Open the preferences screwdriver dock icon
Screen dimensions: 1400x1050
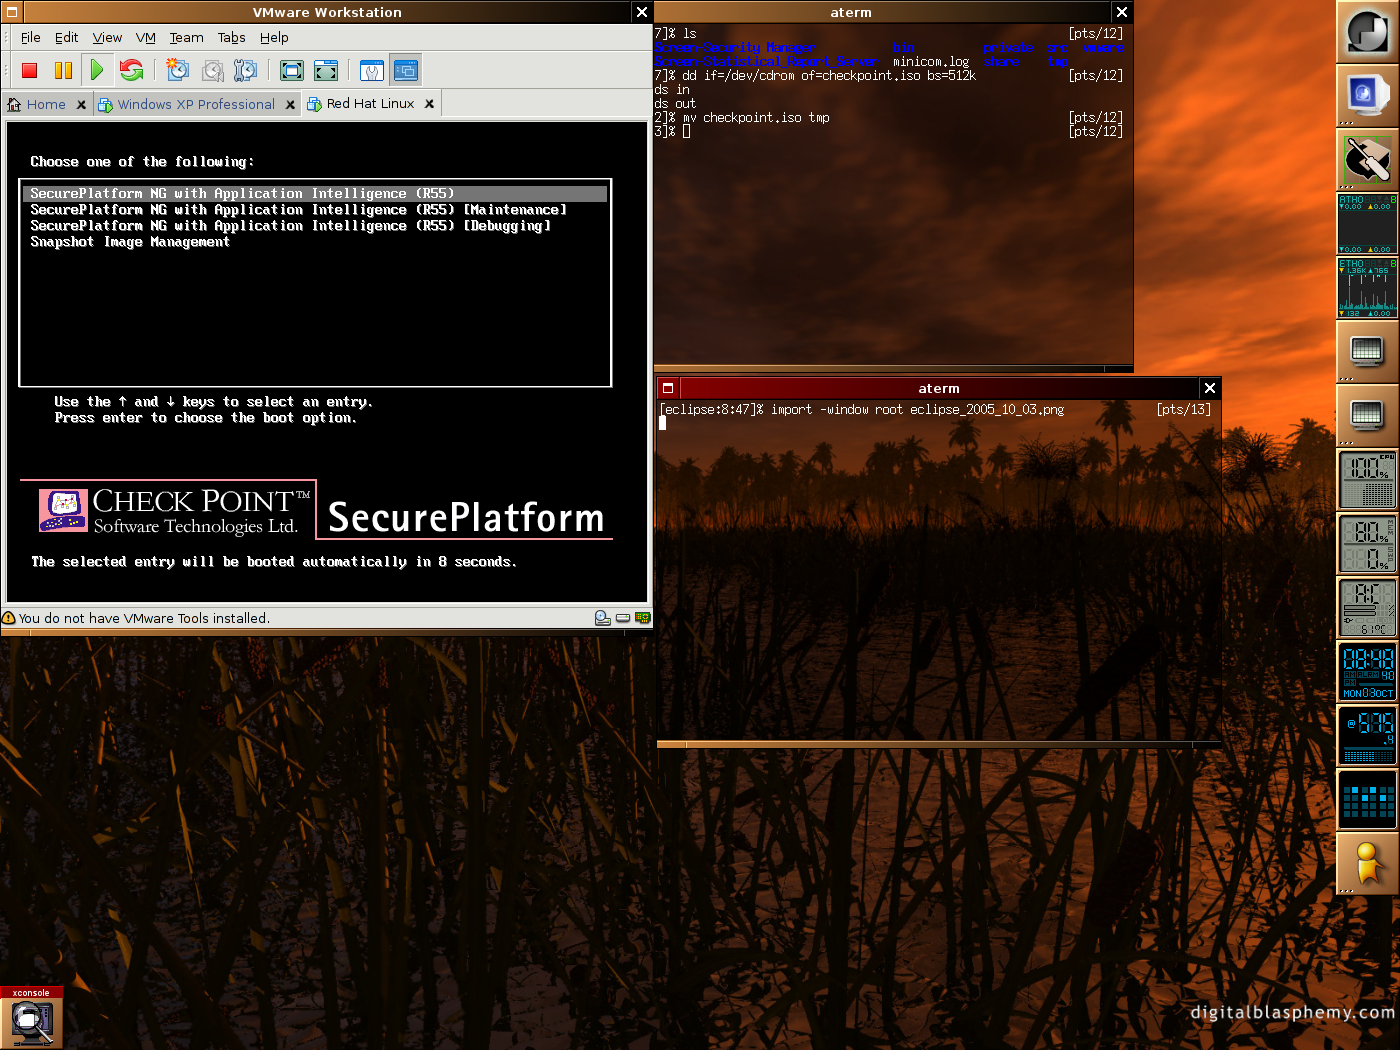point(1368,160)
